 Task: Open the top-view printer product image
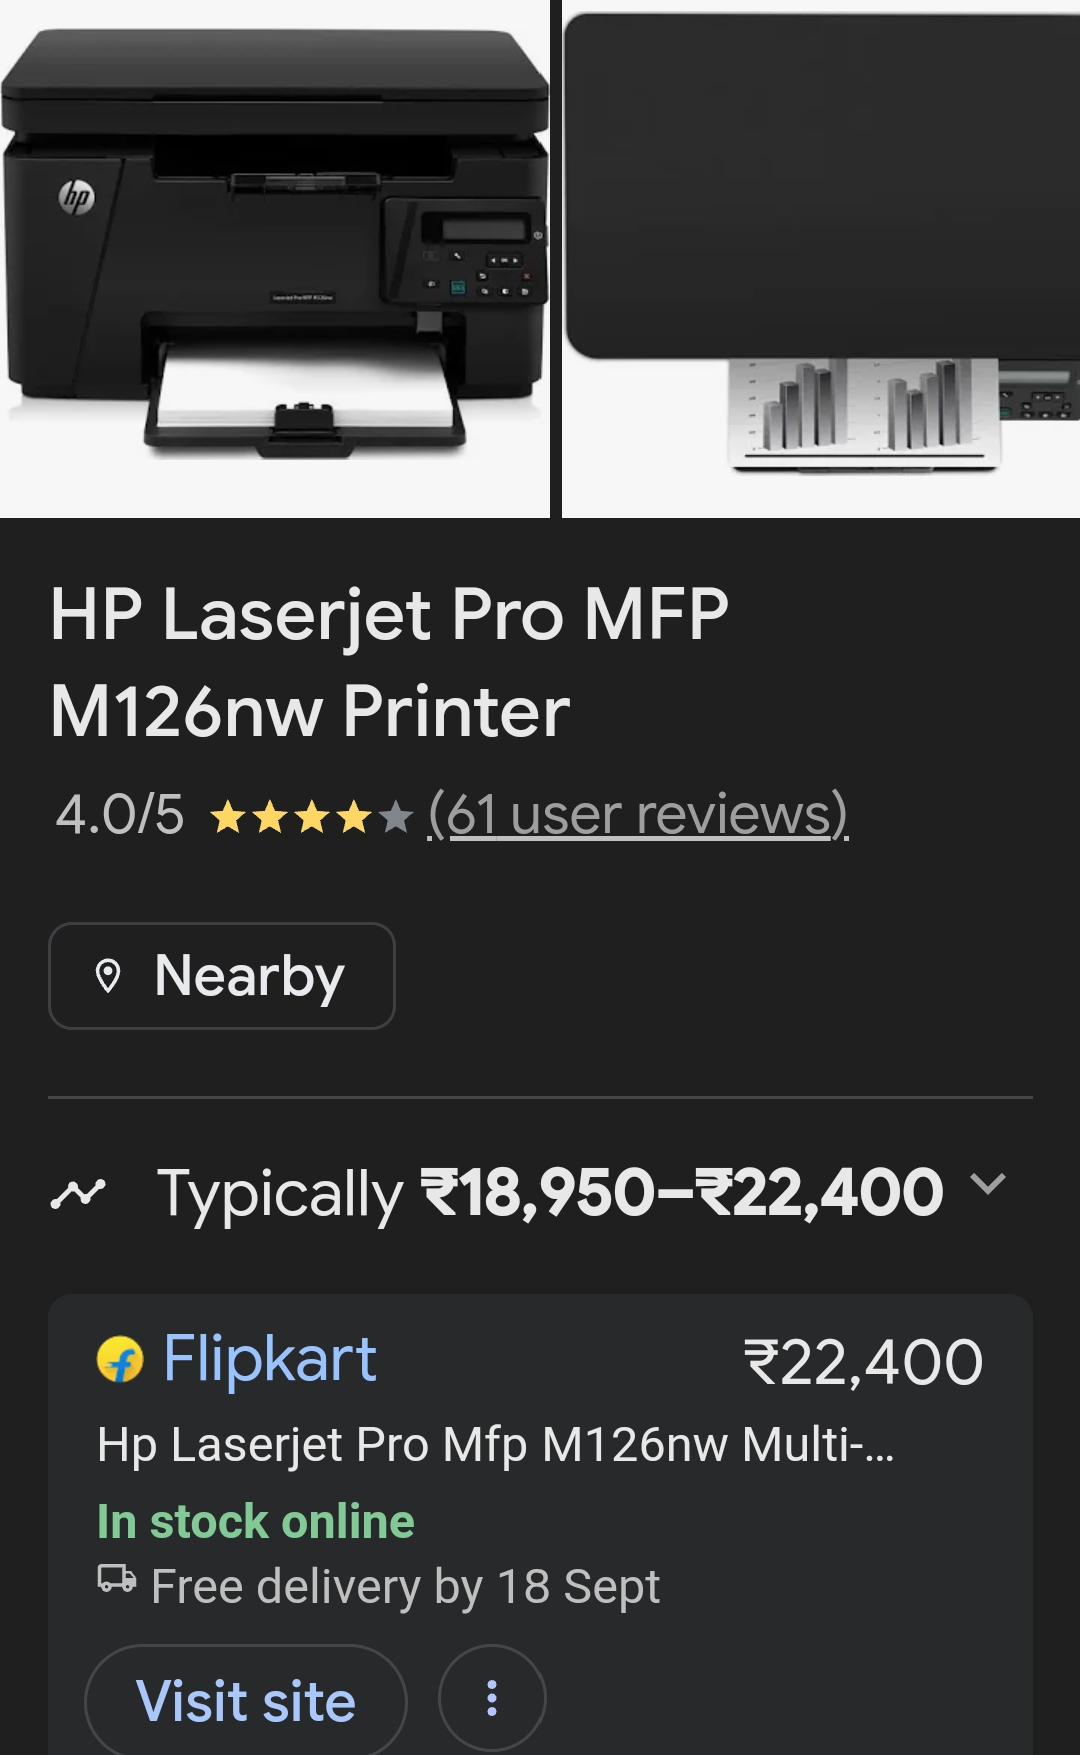[821, 258]
